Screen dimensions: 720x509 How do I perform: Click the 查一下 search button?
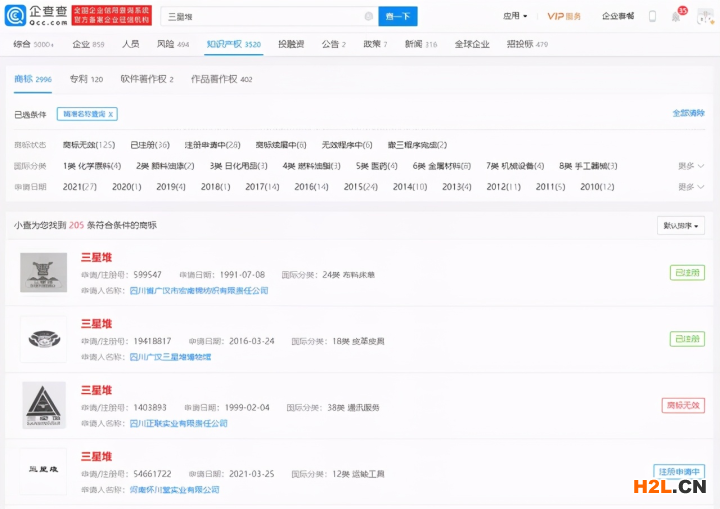(398, 17)
